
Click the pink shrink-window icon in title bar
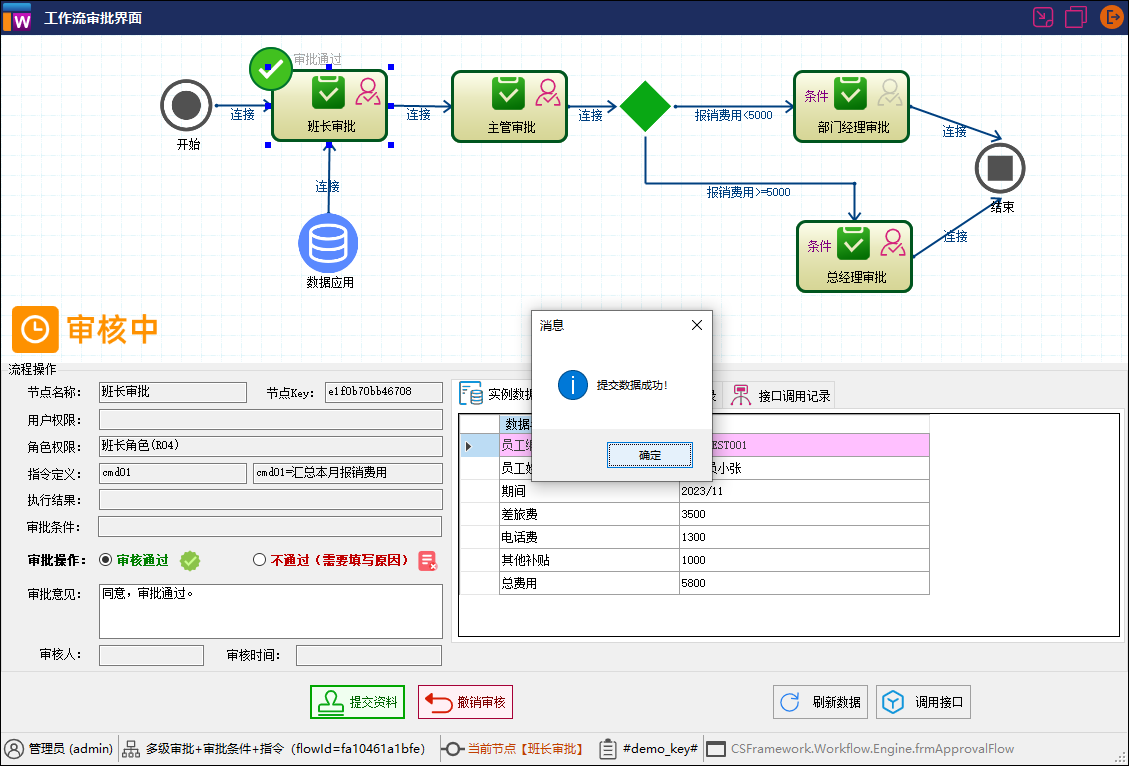tap(1043, 17)
